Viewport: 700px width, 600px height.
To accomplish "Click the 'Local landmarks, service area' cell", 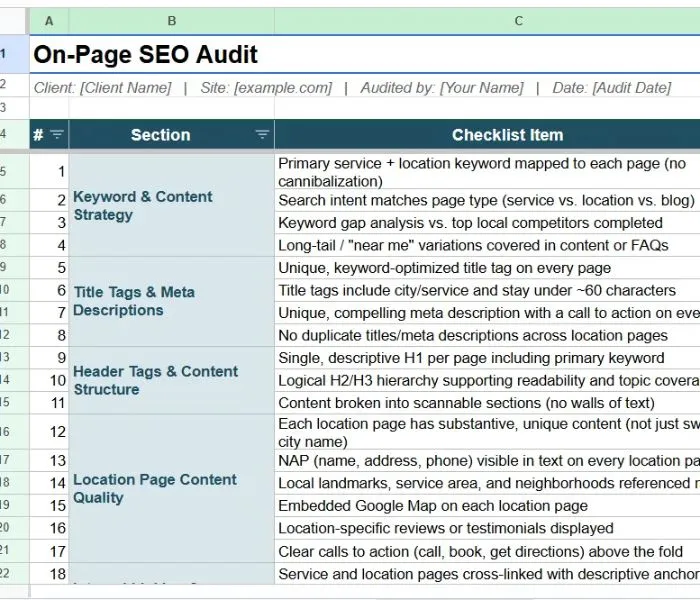I will pos(487,483).
